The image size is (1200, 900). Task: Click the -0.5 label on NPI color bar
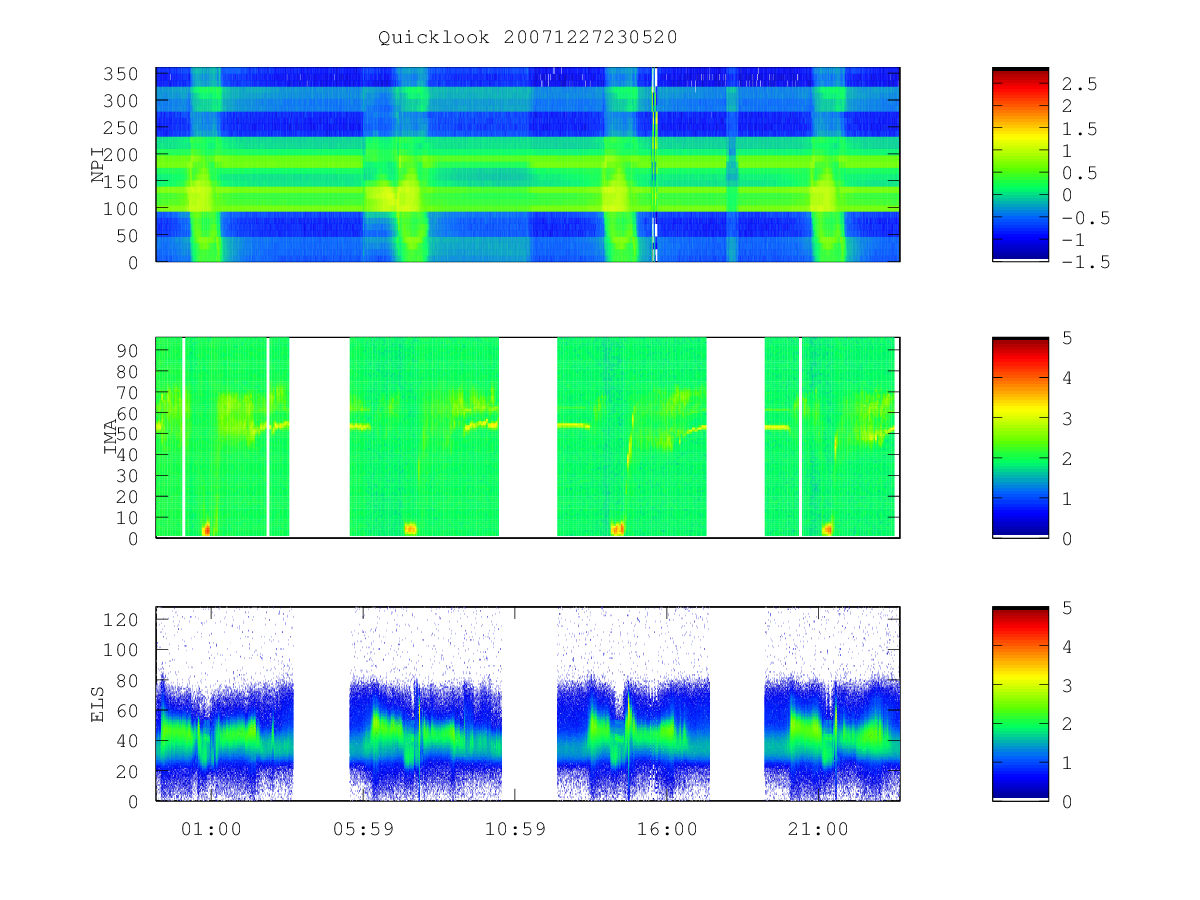click(x=1086, y=218)
